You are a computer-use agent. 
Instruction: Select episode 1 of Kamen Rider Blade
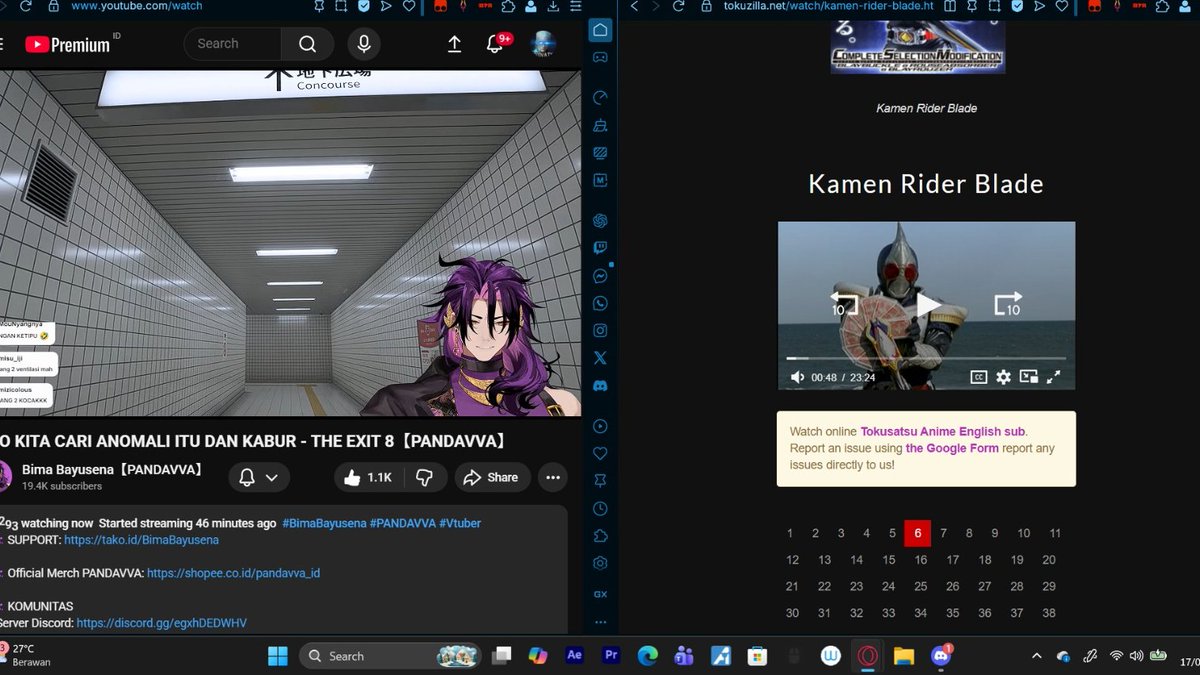click(790, 533)
